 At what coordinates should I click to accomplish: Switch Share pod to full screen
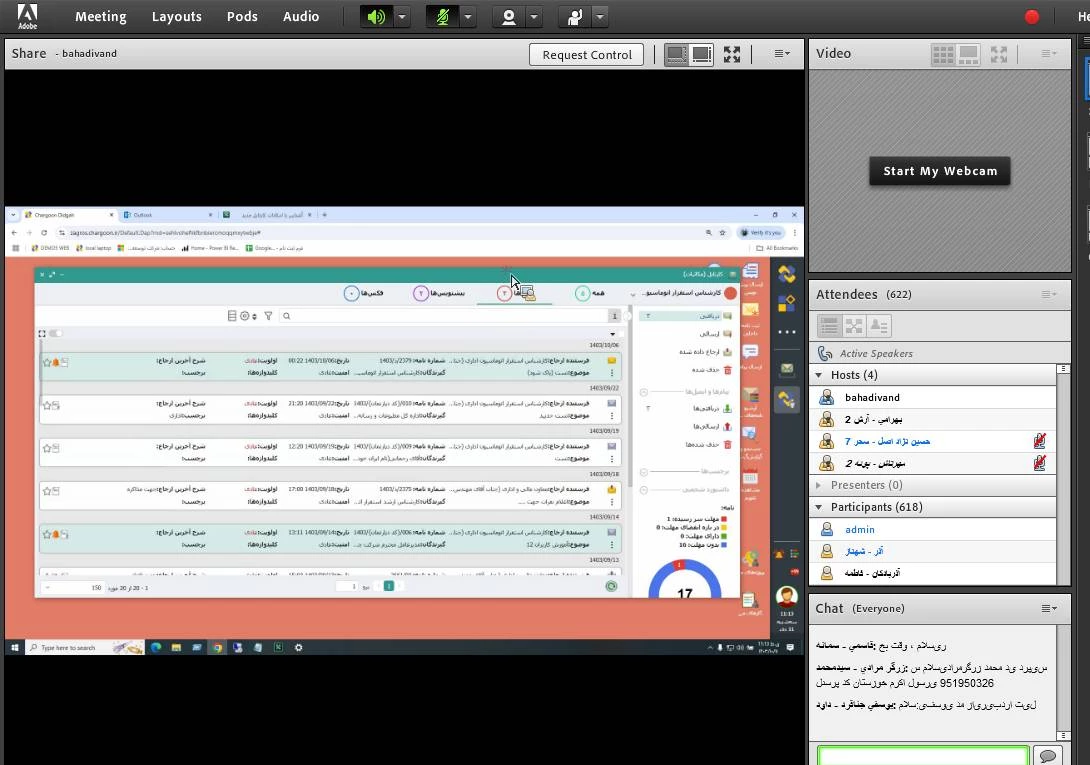click(x=732, y=54)
